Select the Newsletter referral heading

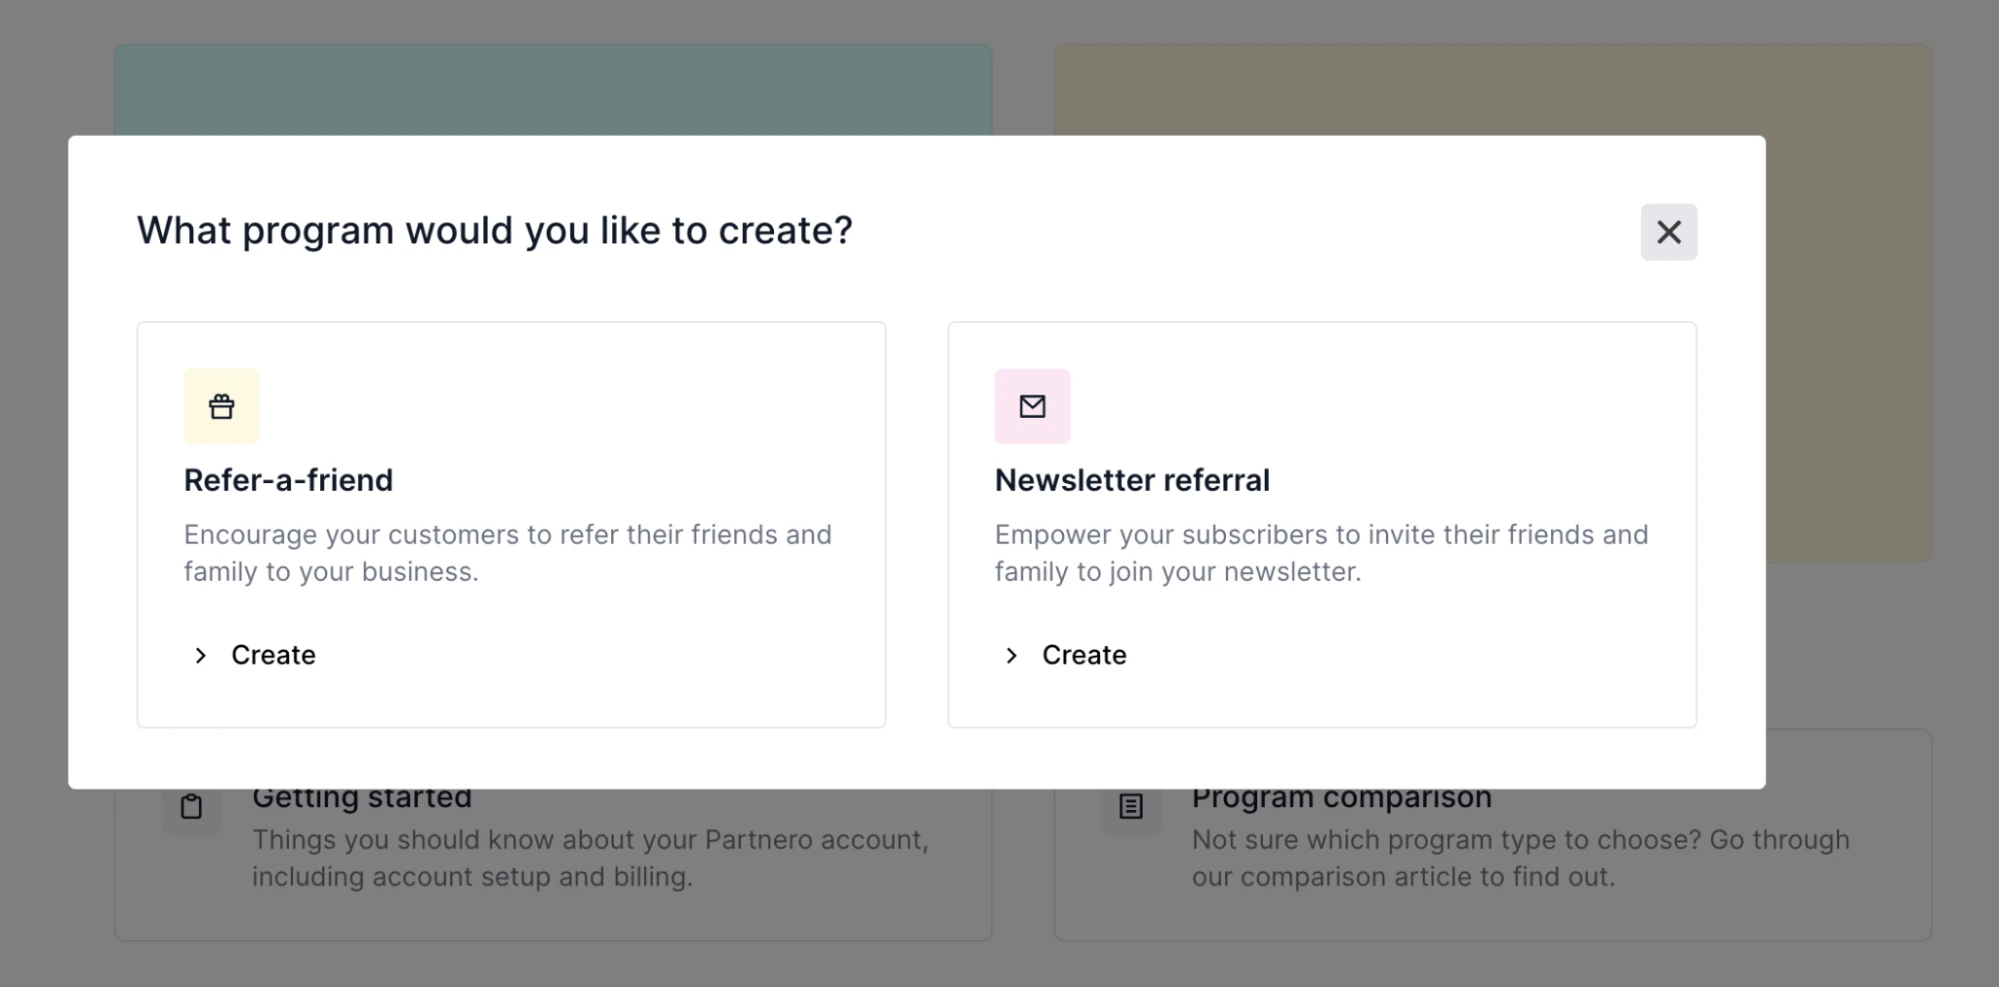(1132, 480)
